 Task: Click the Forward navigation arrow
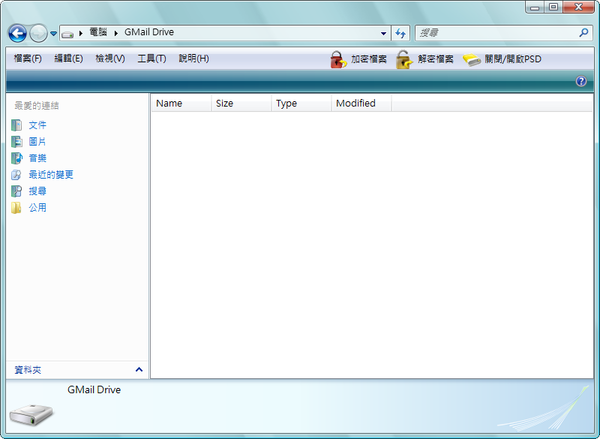coord(39,33)
